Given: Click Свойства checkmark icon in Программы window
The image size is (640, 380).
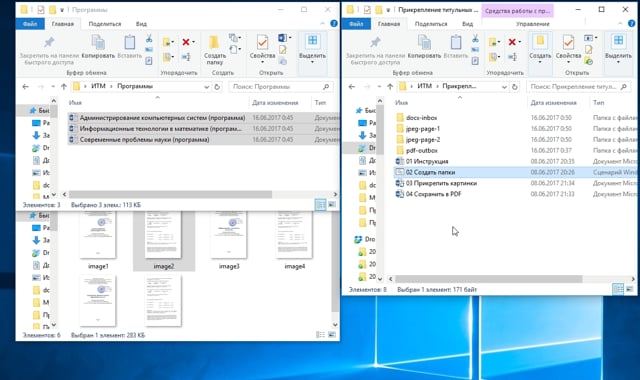Looking at the screenshot, I should click(x=262, y=42).
